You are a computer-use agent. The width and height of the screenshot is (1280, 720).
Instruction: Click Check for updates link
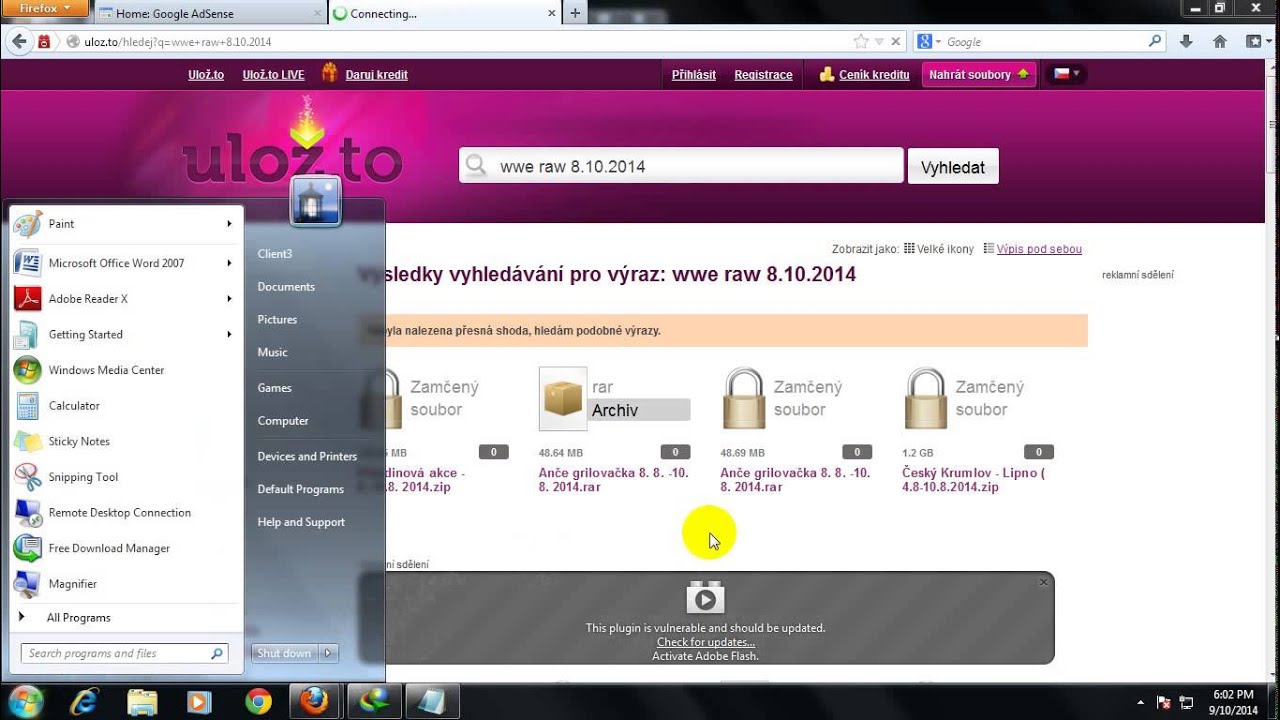click(x=705, y=642)
